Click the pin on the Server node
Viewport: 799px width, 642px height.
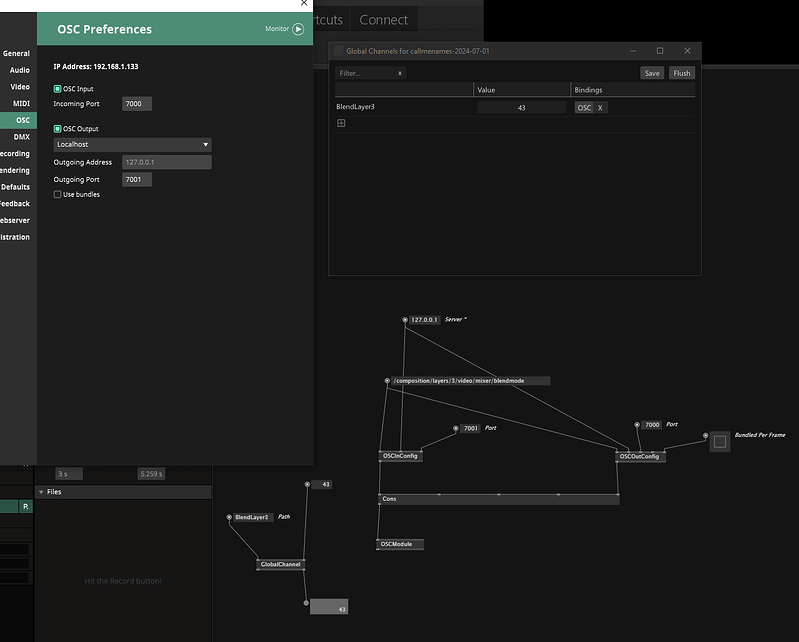coord(405,320)
